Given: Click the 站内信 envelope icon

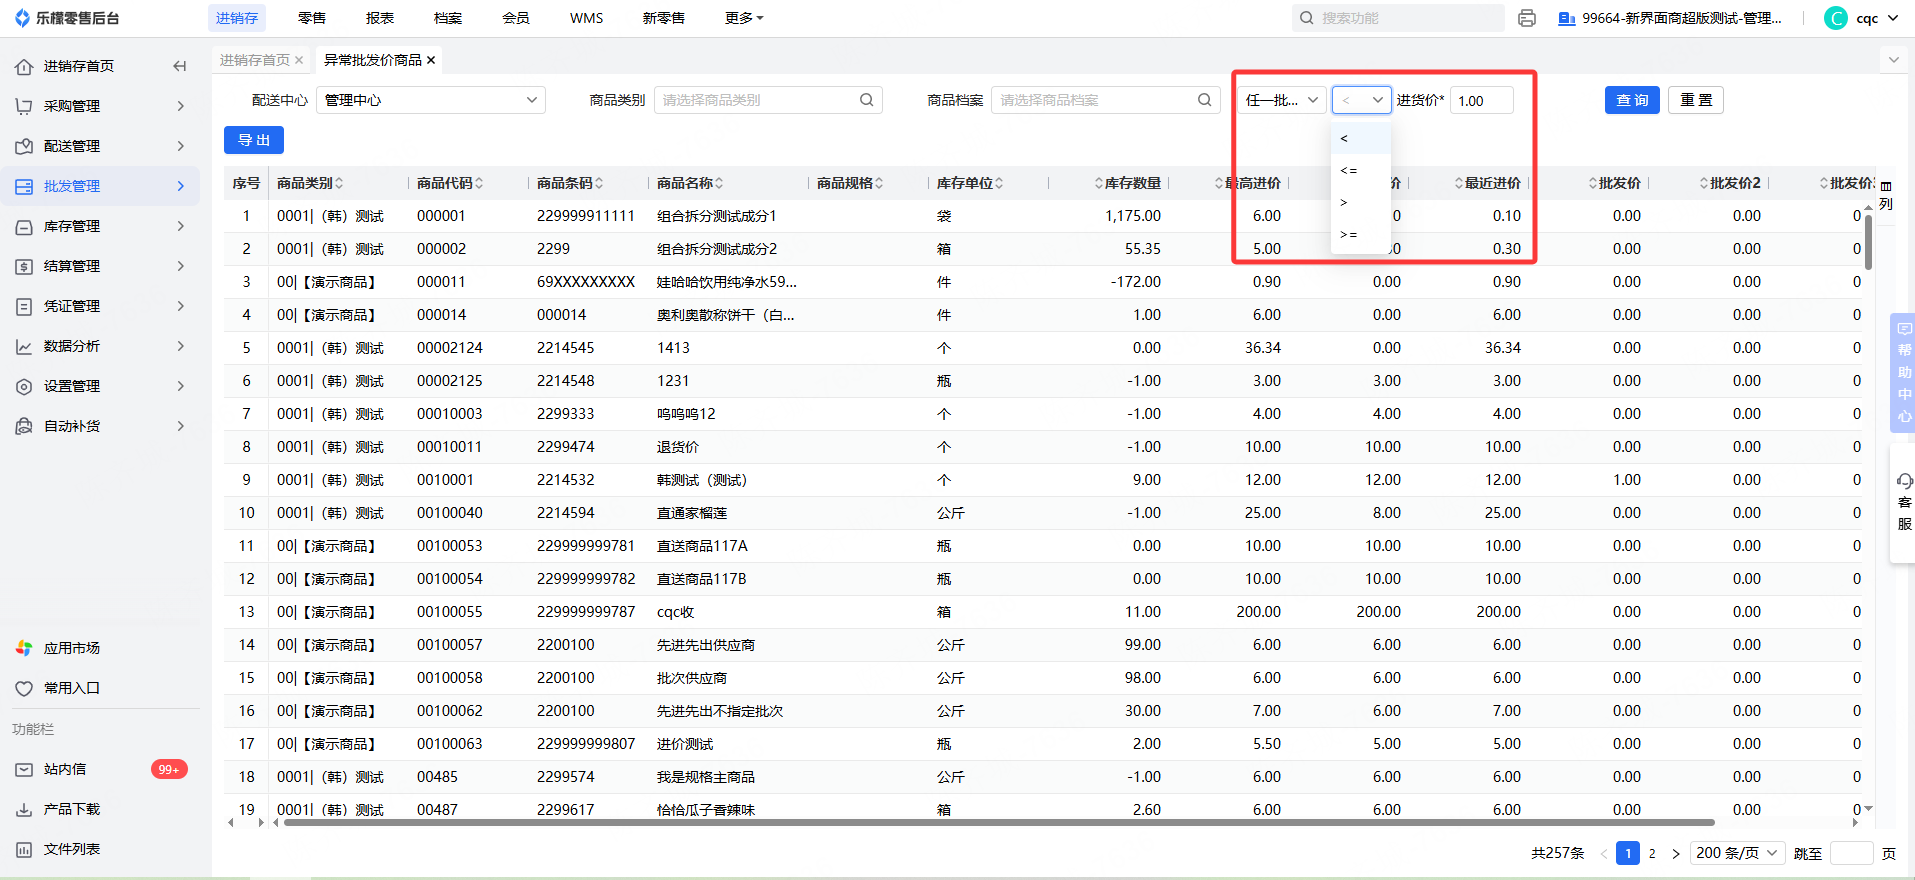Looking at the screenshot, I should (x=24, y=769).
